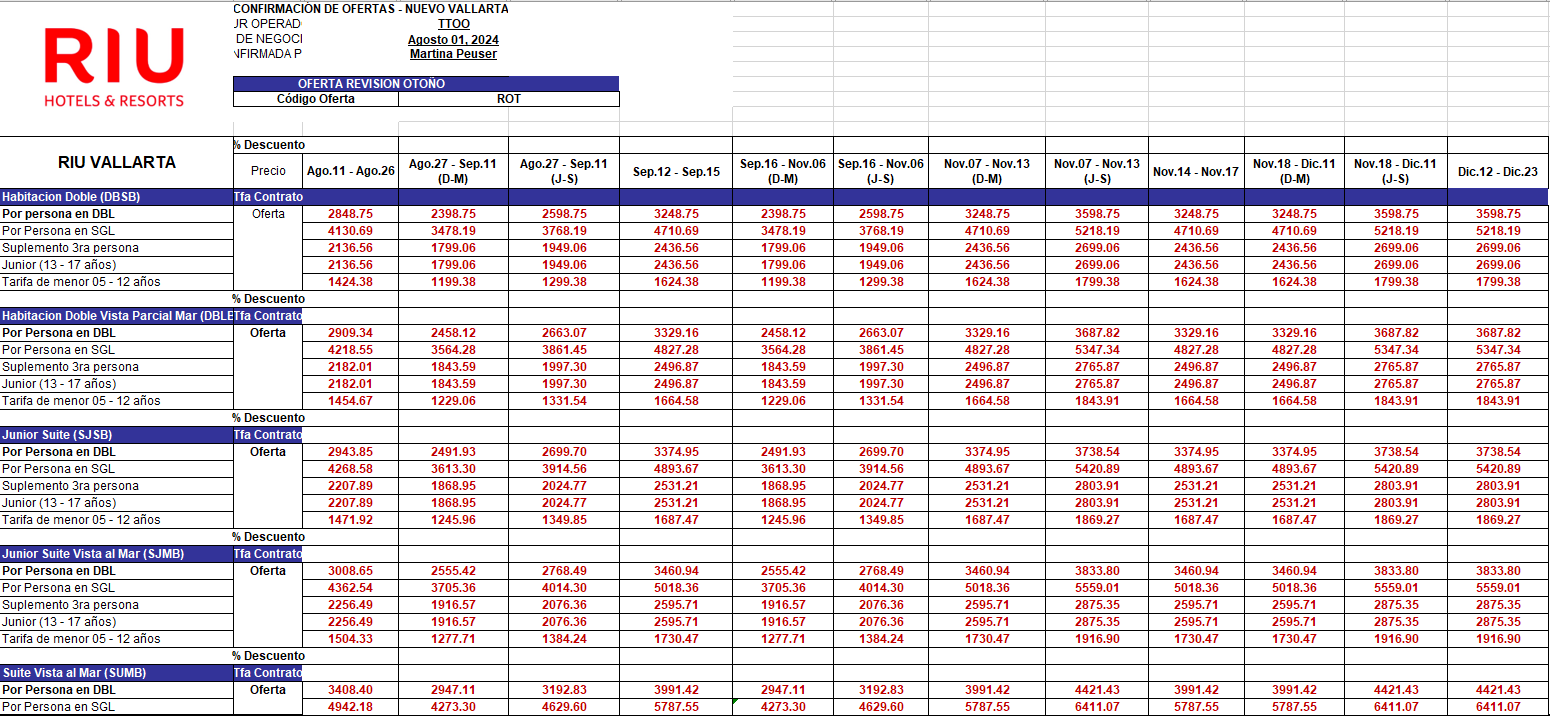Click 'Tfa Contrato' beside Suite Vista al Mar (SUMB)
This screenshot has height=716, width=1550.
[x=268, y=673]
